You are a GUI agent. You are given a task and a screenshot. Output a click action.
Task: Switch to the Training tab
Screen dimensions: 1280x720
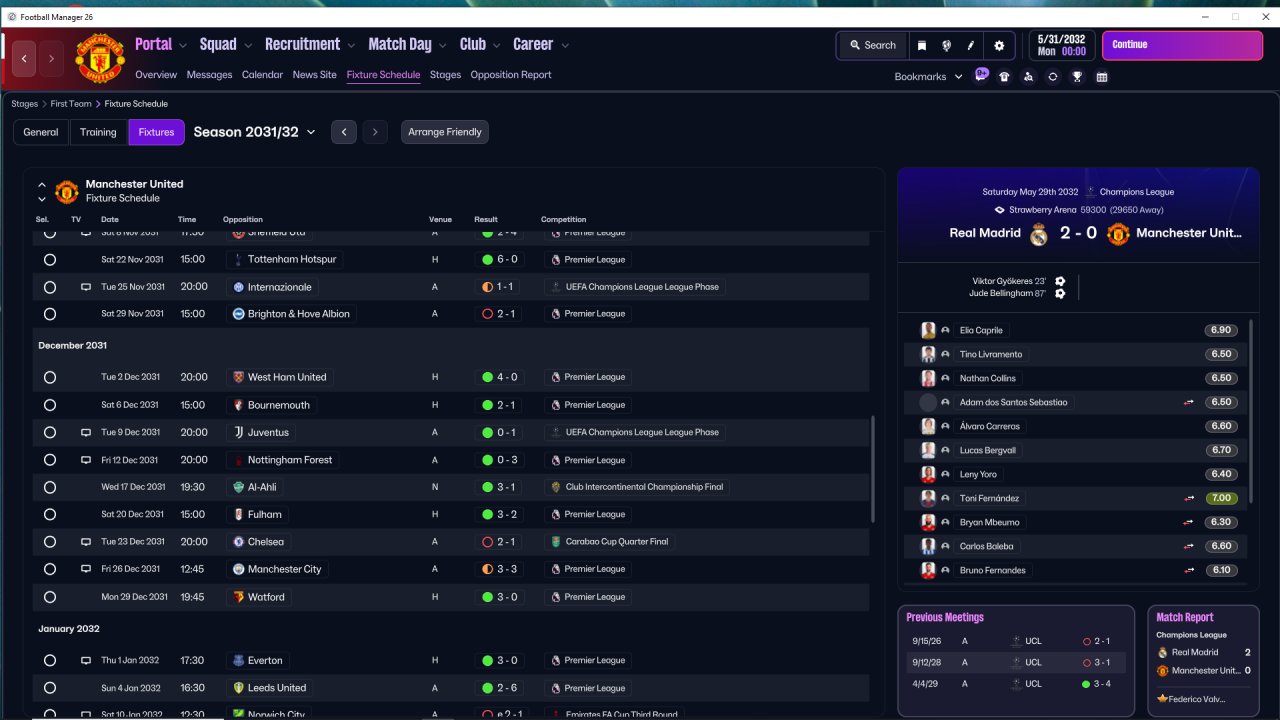click(x=99, y=132)
